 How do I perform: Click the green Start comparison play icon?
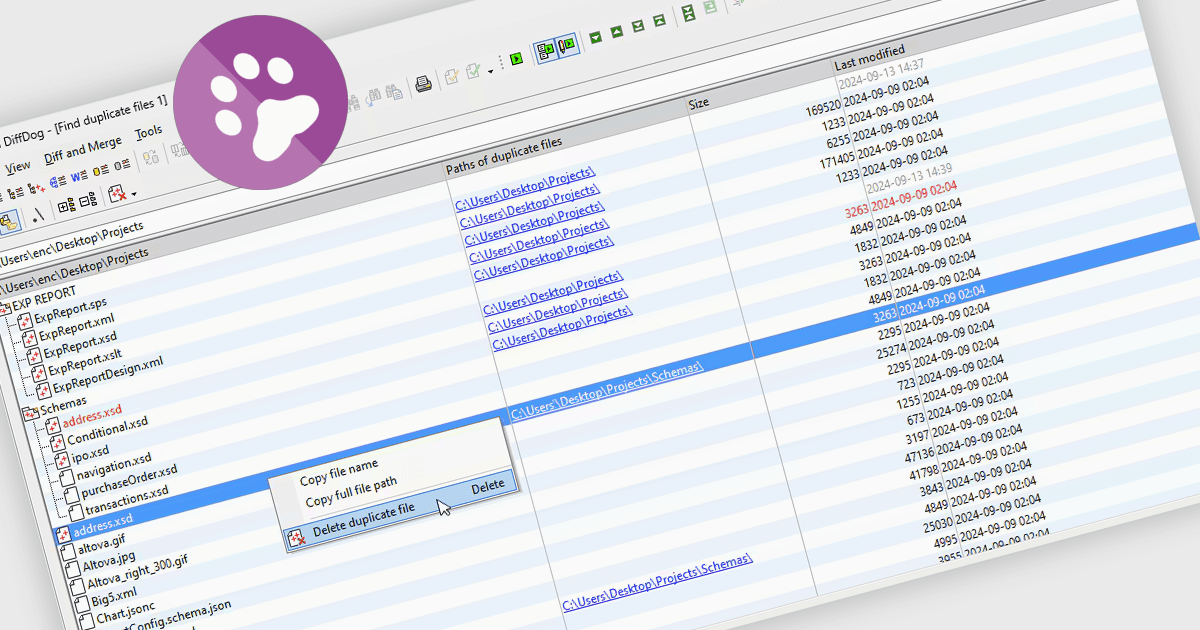tap(516, 57)
